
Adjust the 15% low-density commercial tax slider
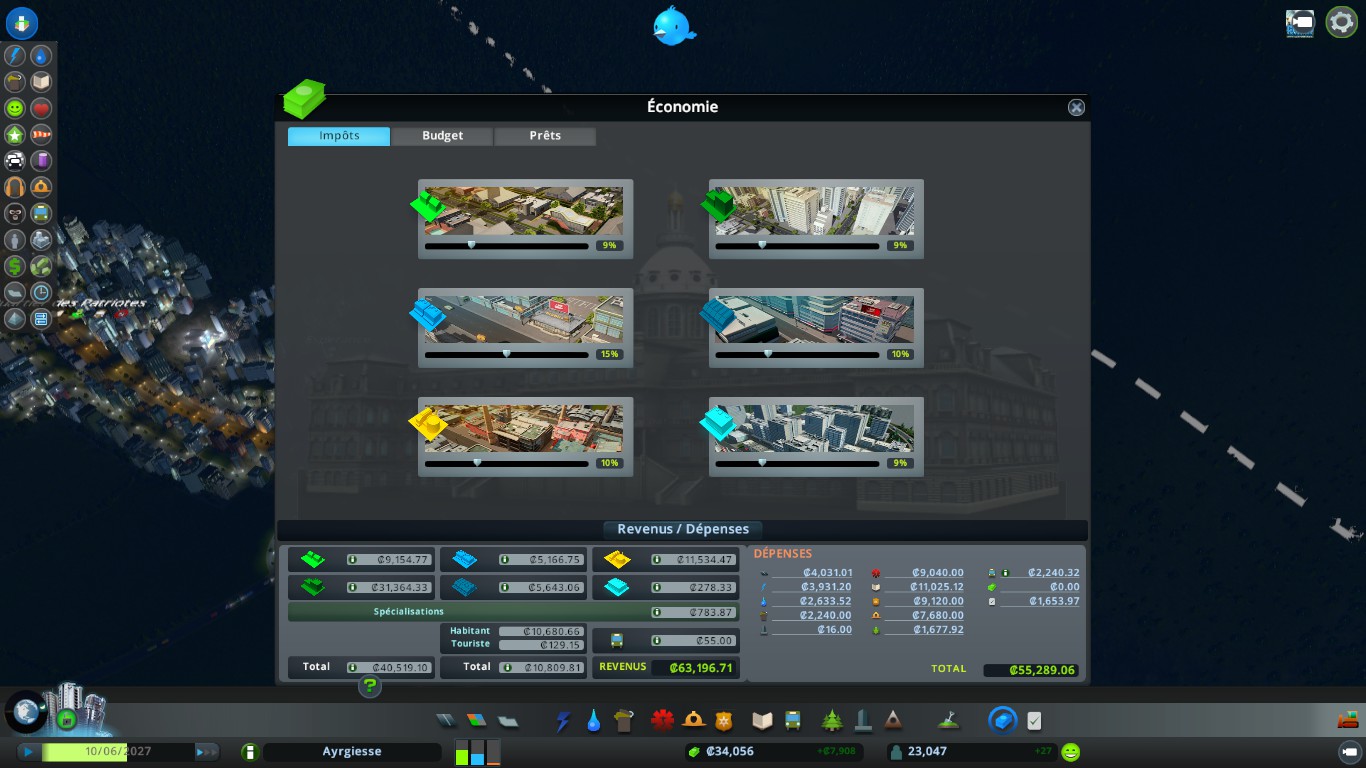tap(506, 354)
